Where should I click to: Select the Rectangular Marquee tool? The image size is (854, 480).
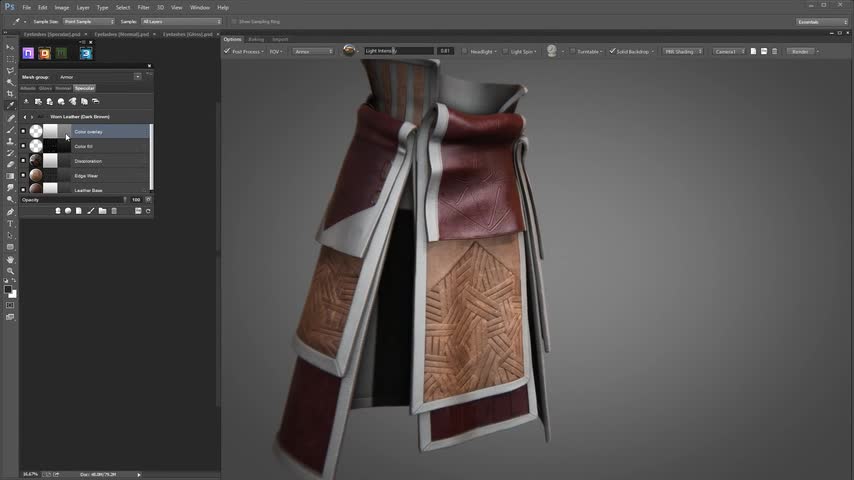[10, 59]
